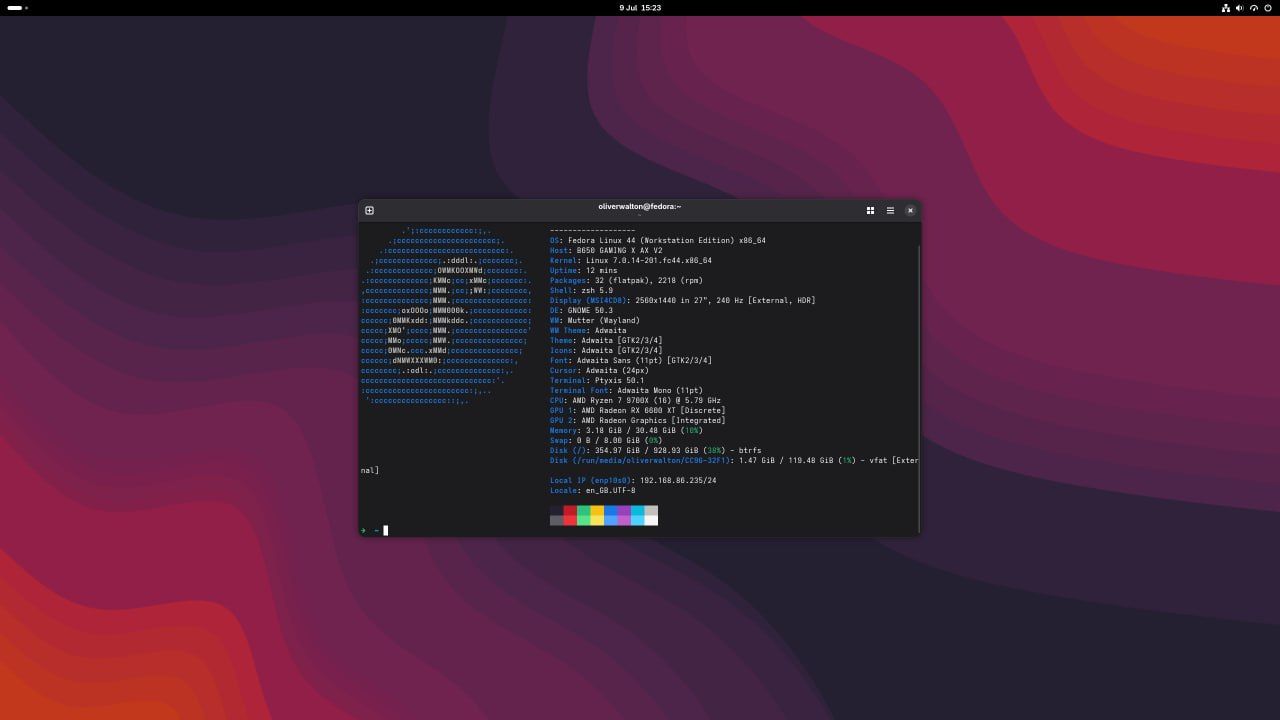Screen dimensions: 1280x720
Task: Click the "Shell: zsh 5.9" line
Action: click(x=581, y=290)
